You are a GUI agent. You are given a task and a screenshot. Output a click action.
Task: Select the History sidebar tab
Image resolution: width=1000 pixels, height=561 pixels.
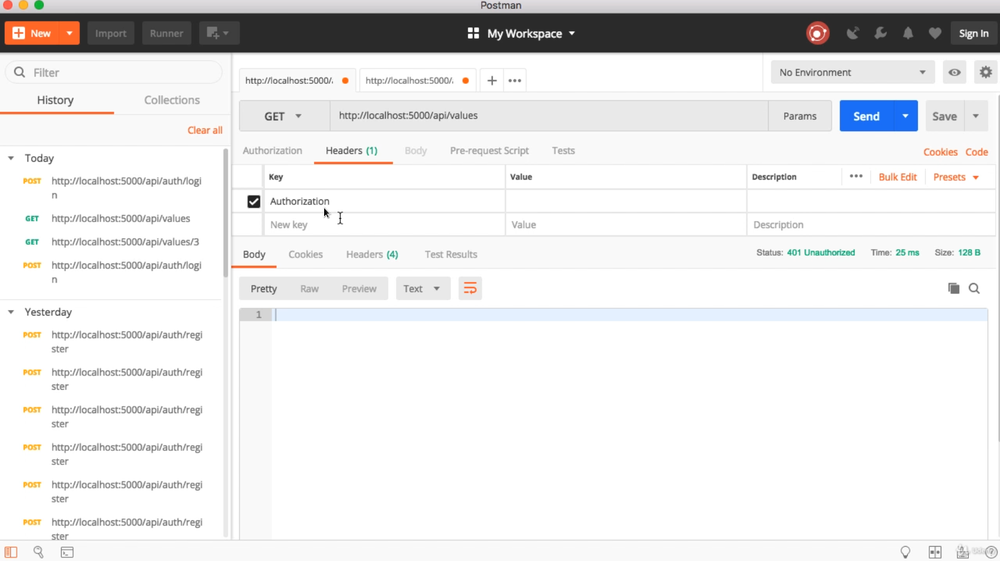(55, 100)
